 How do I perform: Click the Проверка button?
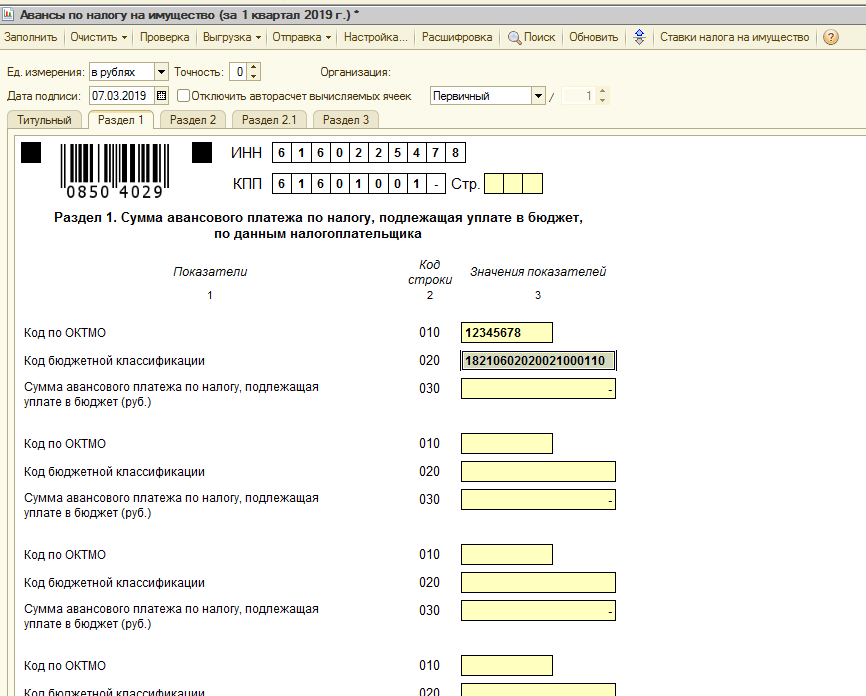(164, 38)
